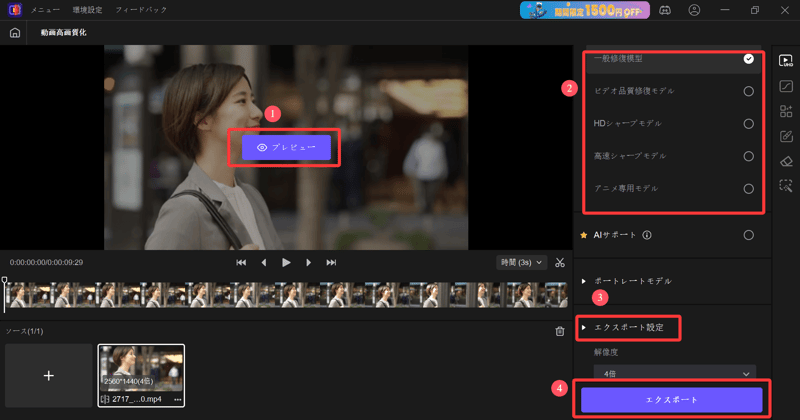Enable the AIサポート toggle

(748, 235)
